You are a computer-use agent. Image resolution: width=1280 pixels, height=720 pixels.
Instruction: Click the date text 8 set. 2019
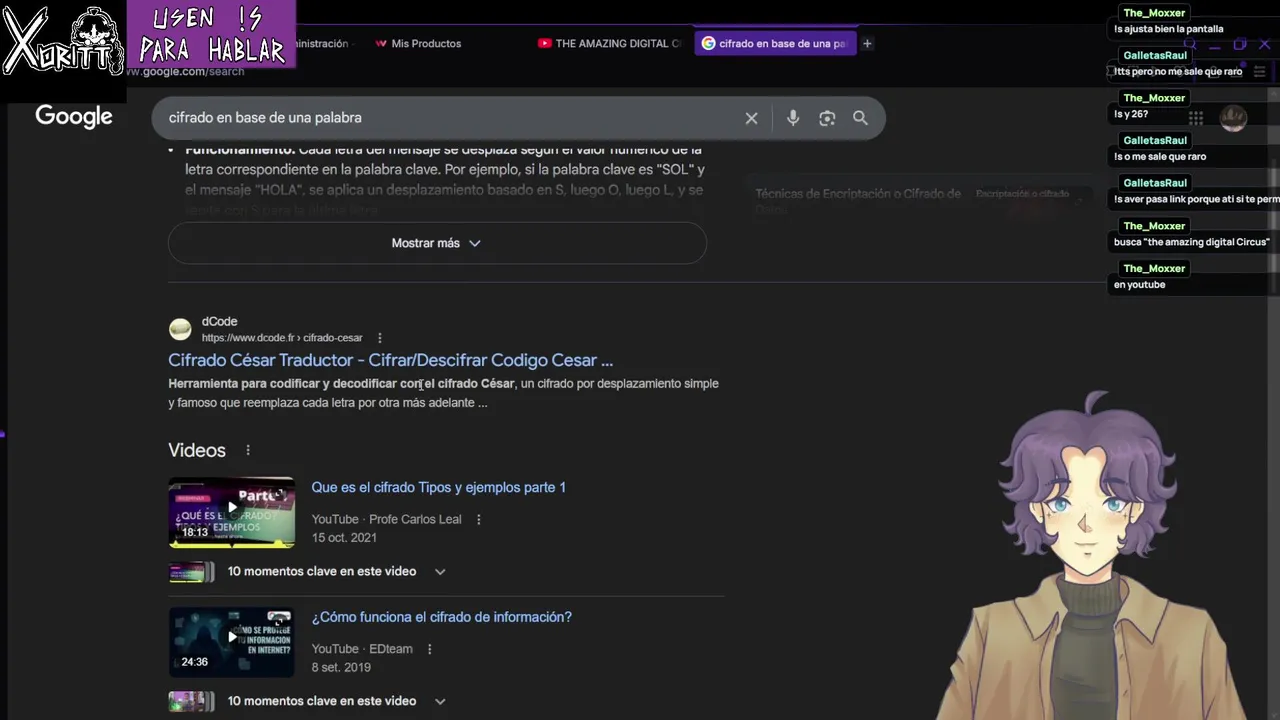point(341,667)
